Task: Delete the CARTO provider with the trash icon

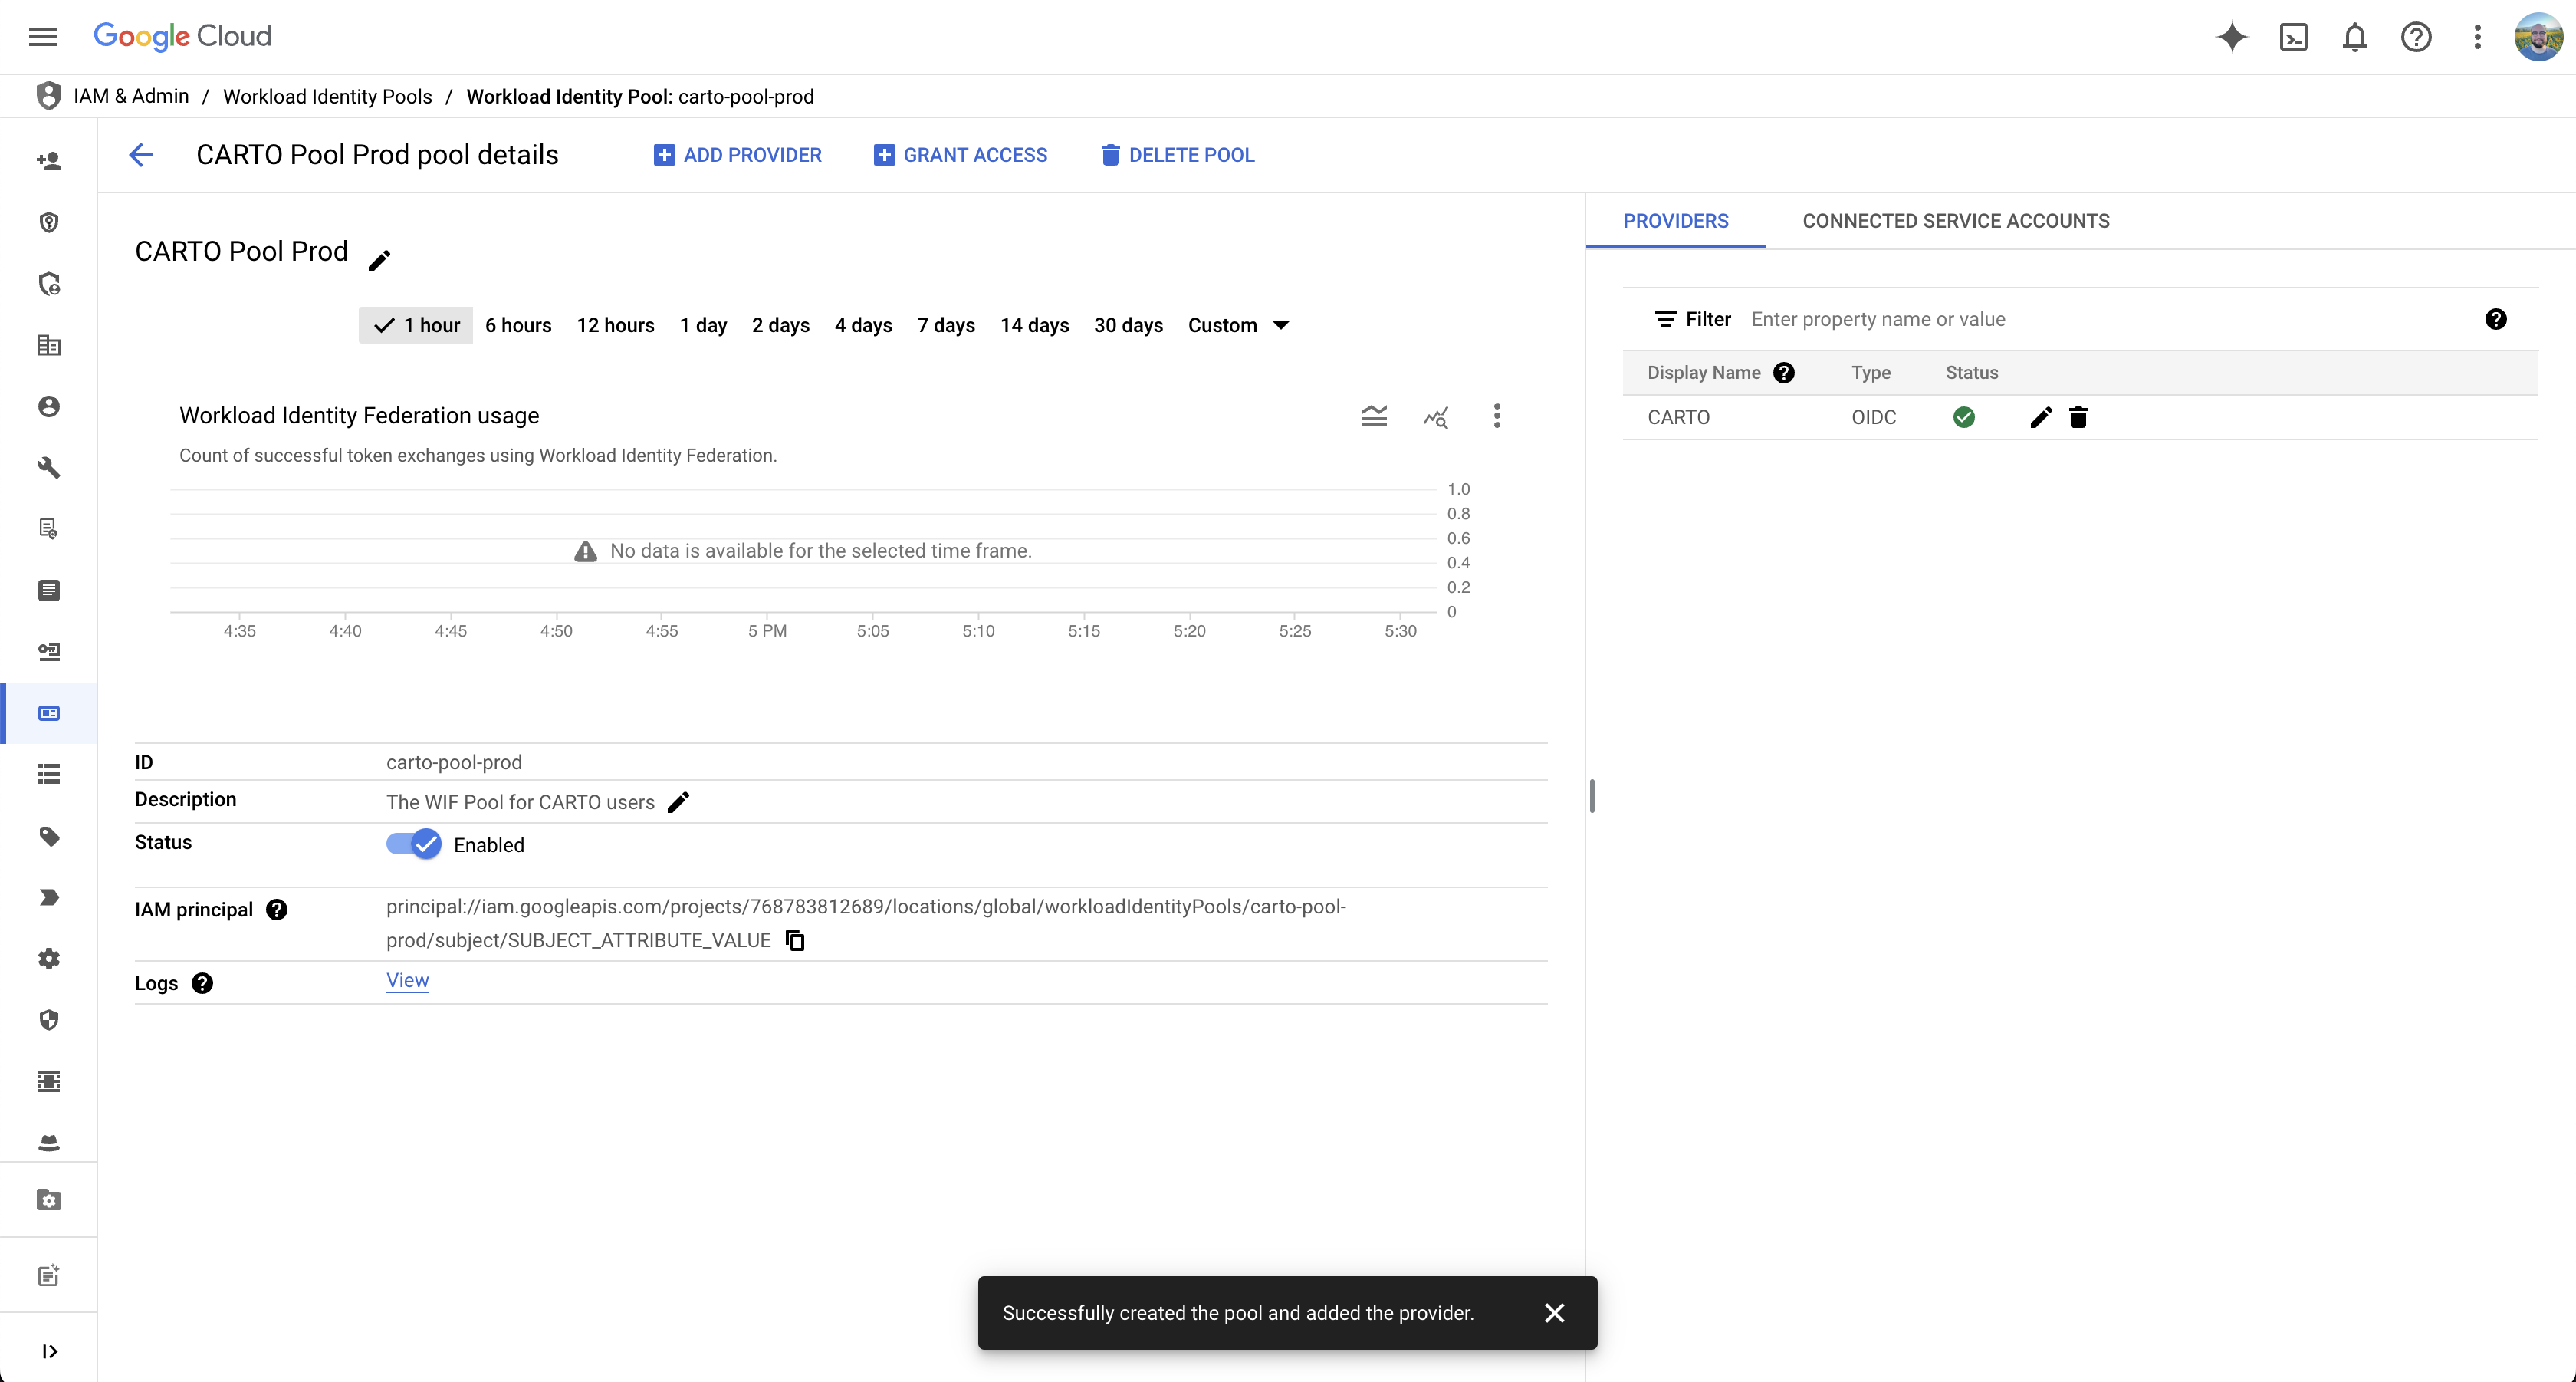Action: pyautogui.click(x=2078, y=417)
